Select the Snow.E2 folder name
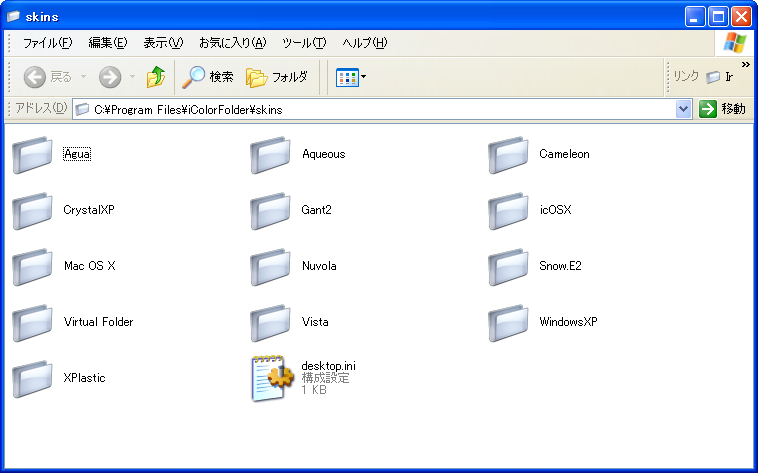Image resolution: width=758 pixels, height=473 pixels. (560, 266)
